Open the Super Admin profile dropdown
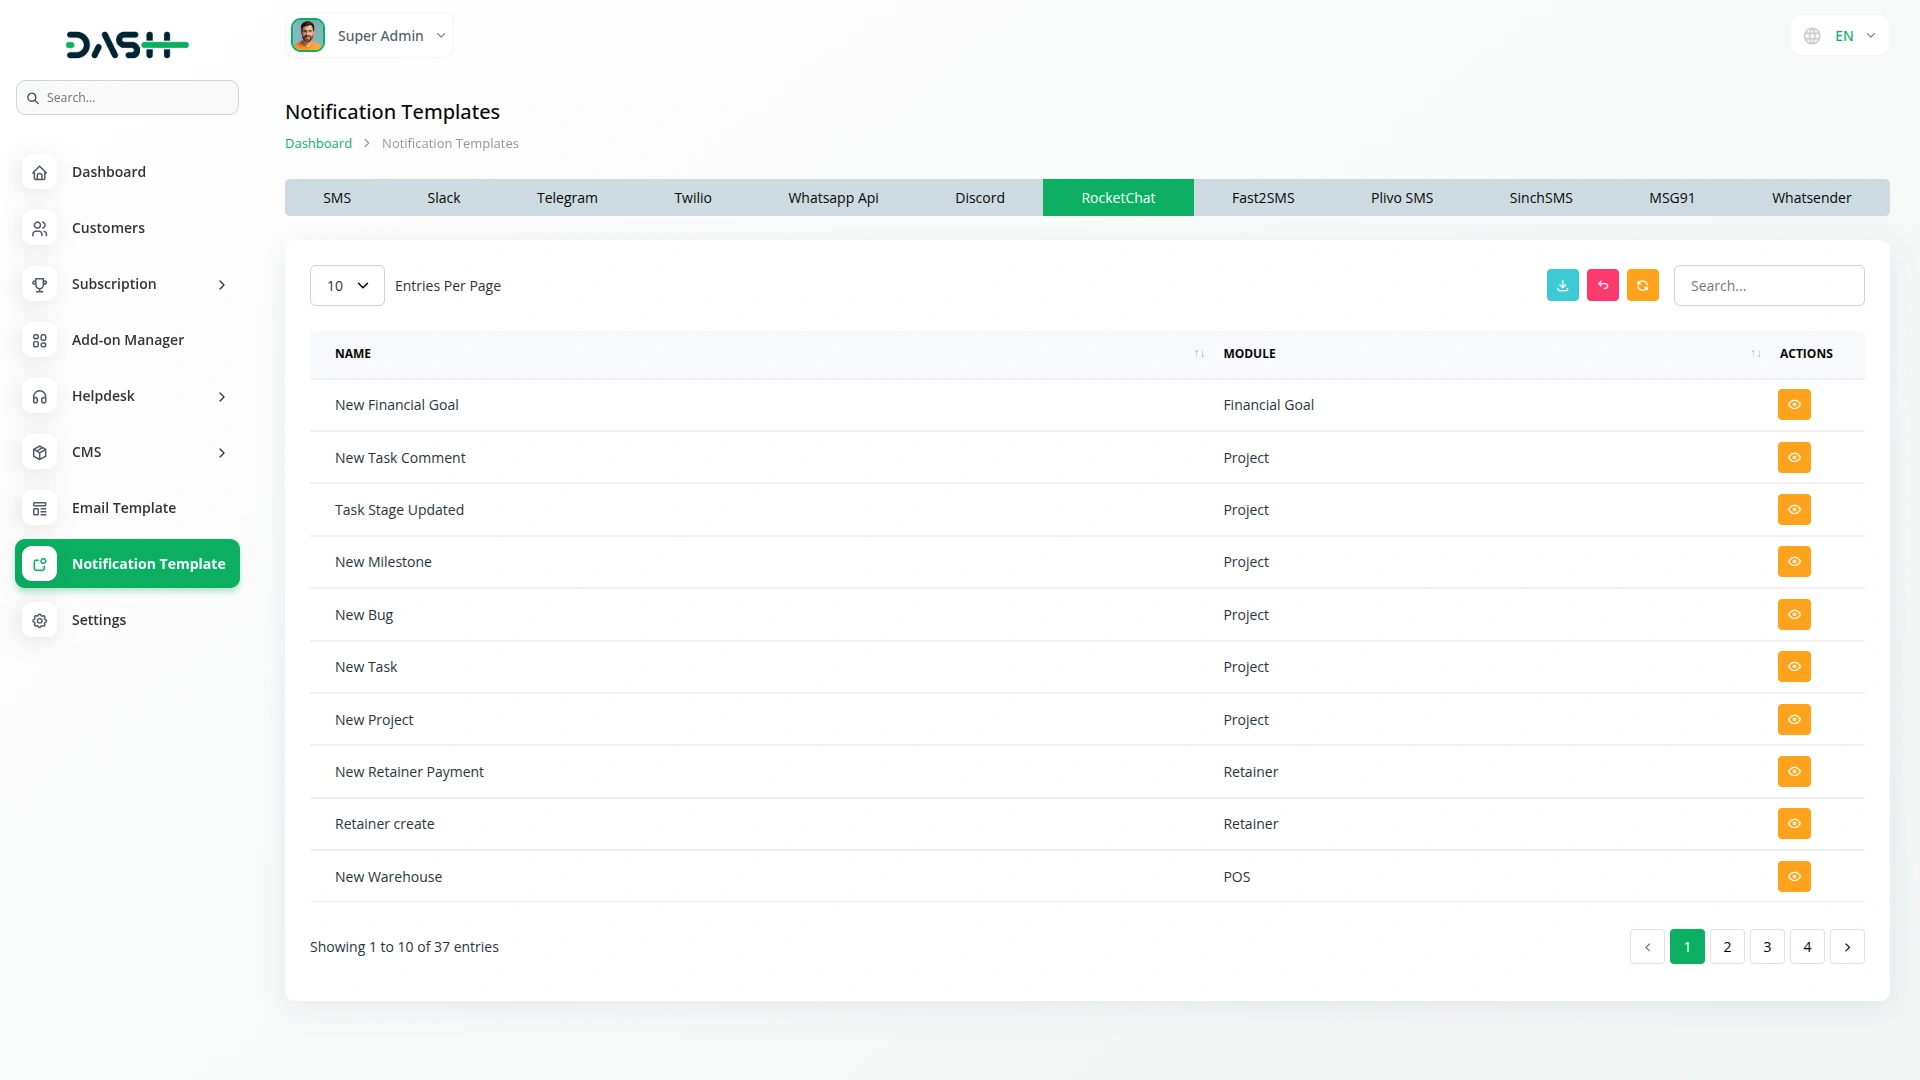This screenshot has height=1080, width=1920. pyautogui.click(x=369, y=36)
